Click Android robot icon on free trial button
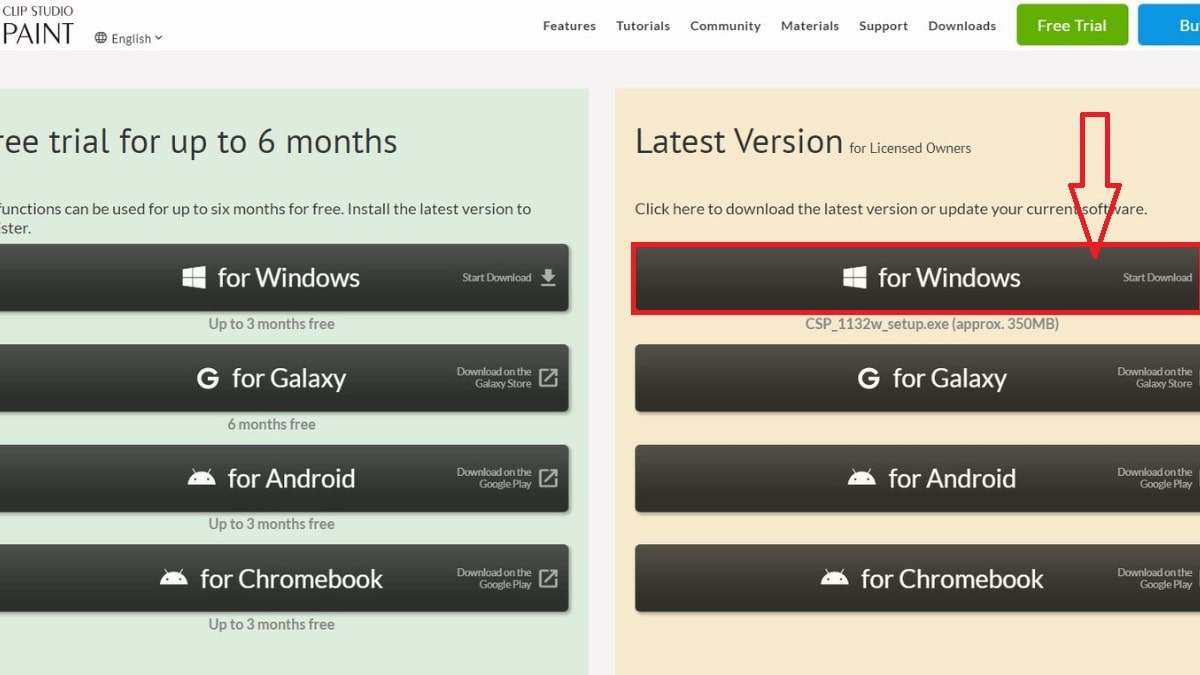Image resolution: width=1200 pixels, height=675 pixels. pos(201,478)
